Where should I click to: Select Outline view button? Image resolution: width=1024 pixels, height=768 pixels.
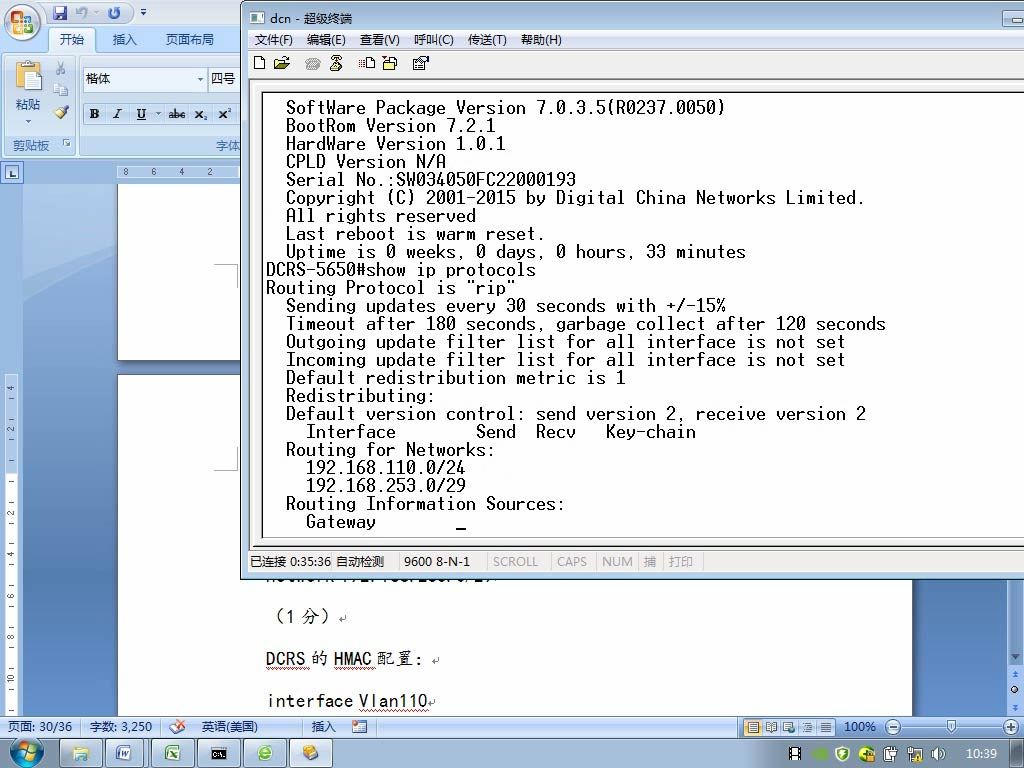[808, 727]
